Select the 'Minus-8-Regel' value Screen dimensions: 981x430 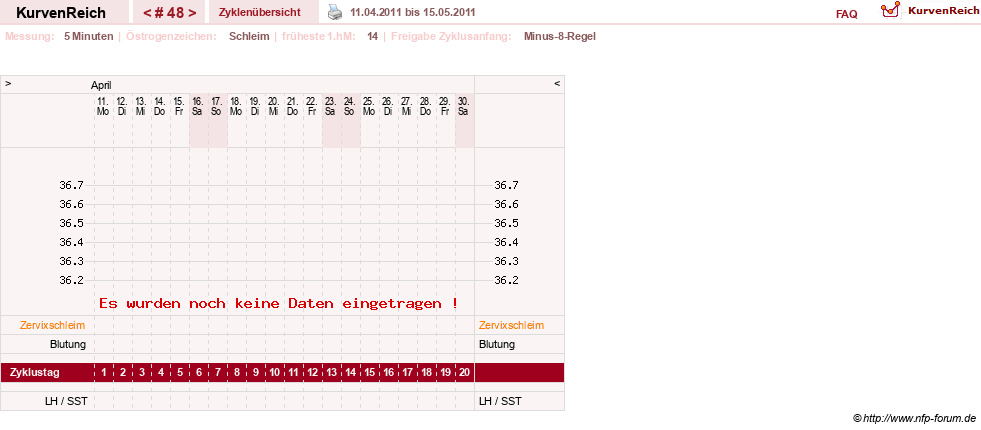point(560,36)
